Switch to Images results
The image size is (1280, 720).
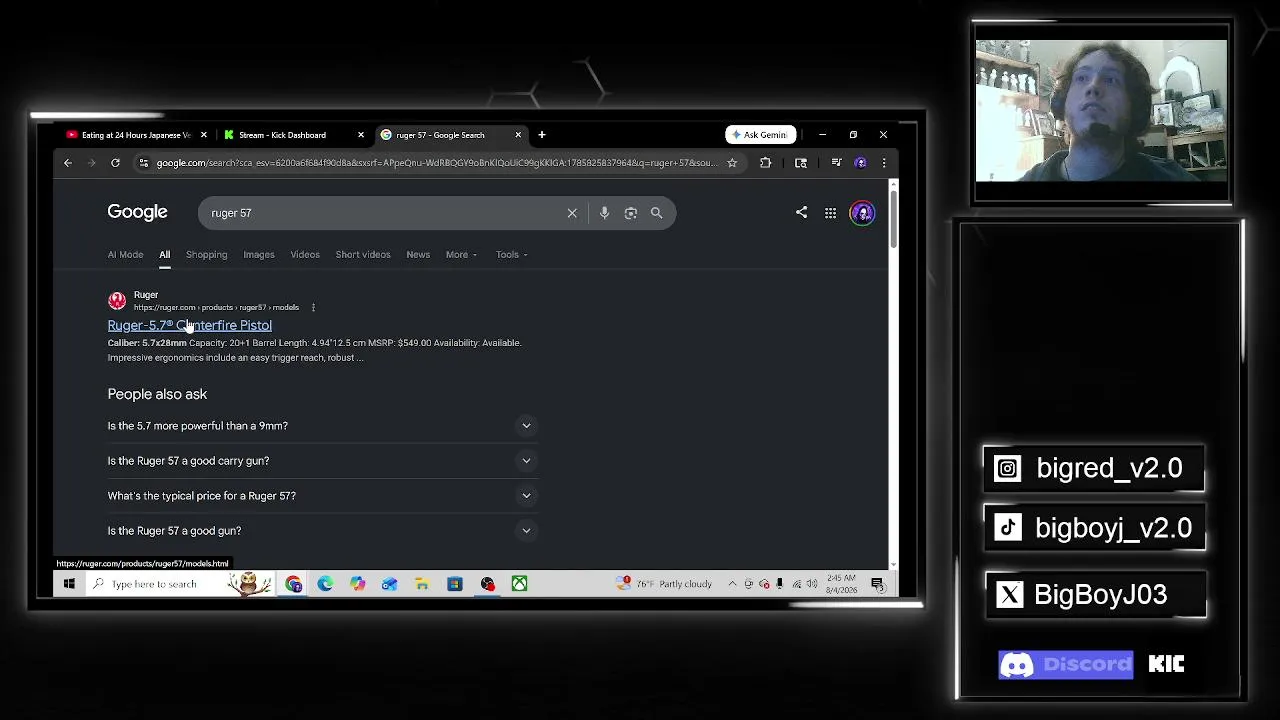pos(259,254)
